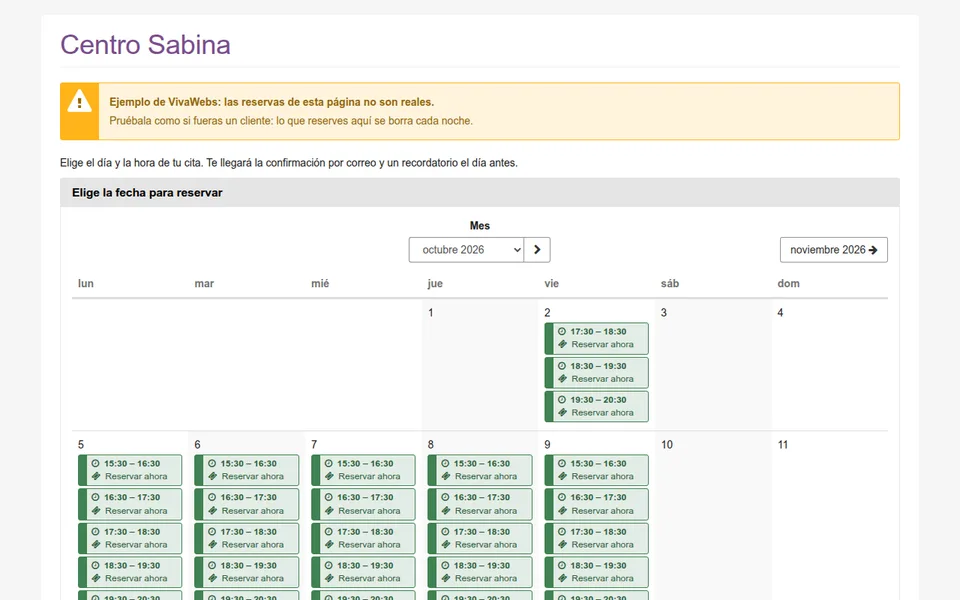Screen dimensions: 960x600
Task: Click the 'mar' weekday column header
Action: [x=204, y=283]
